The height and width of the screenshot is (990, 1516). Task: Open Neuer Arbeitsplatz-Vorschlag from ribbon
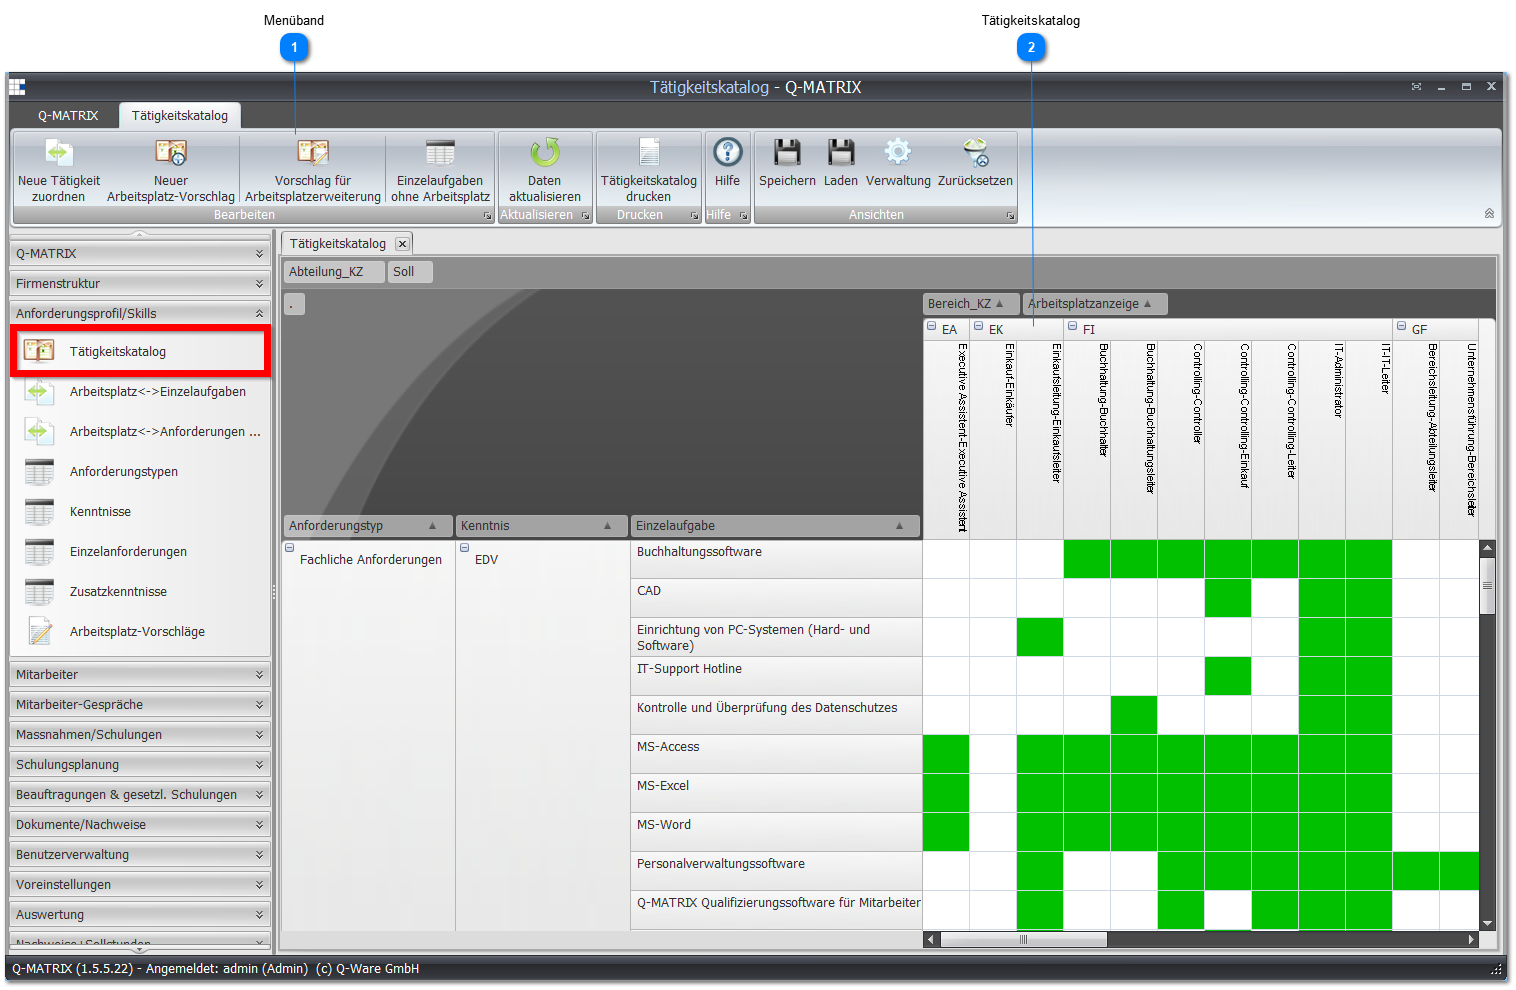(x=171, y=152)
